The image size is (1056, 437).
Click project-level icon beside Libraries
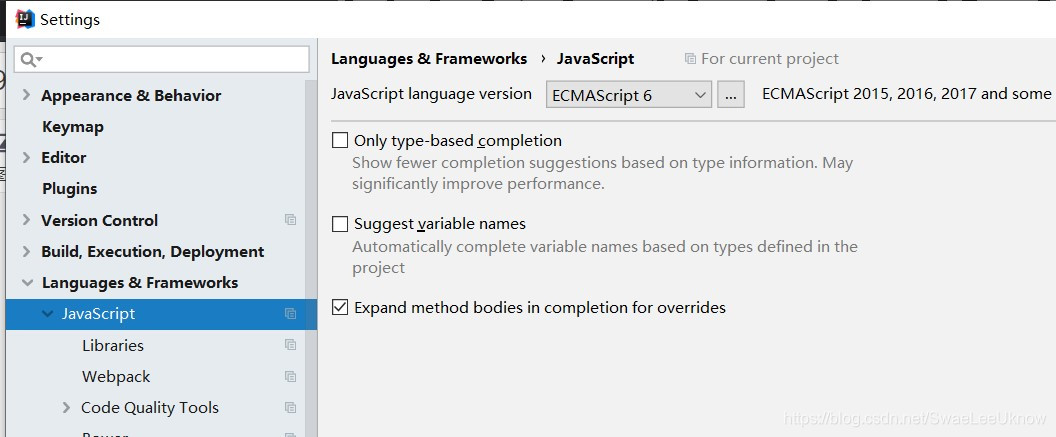pos(290,345)
